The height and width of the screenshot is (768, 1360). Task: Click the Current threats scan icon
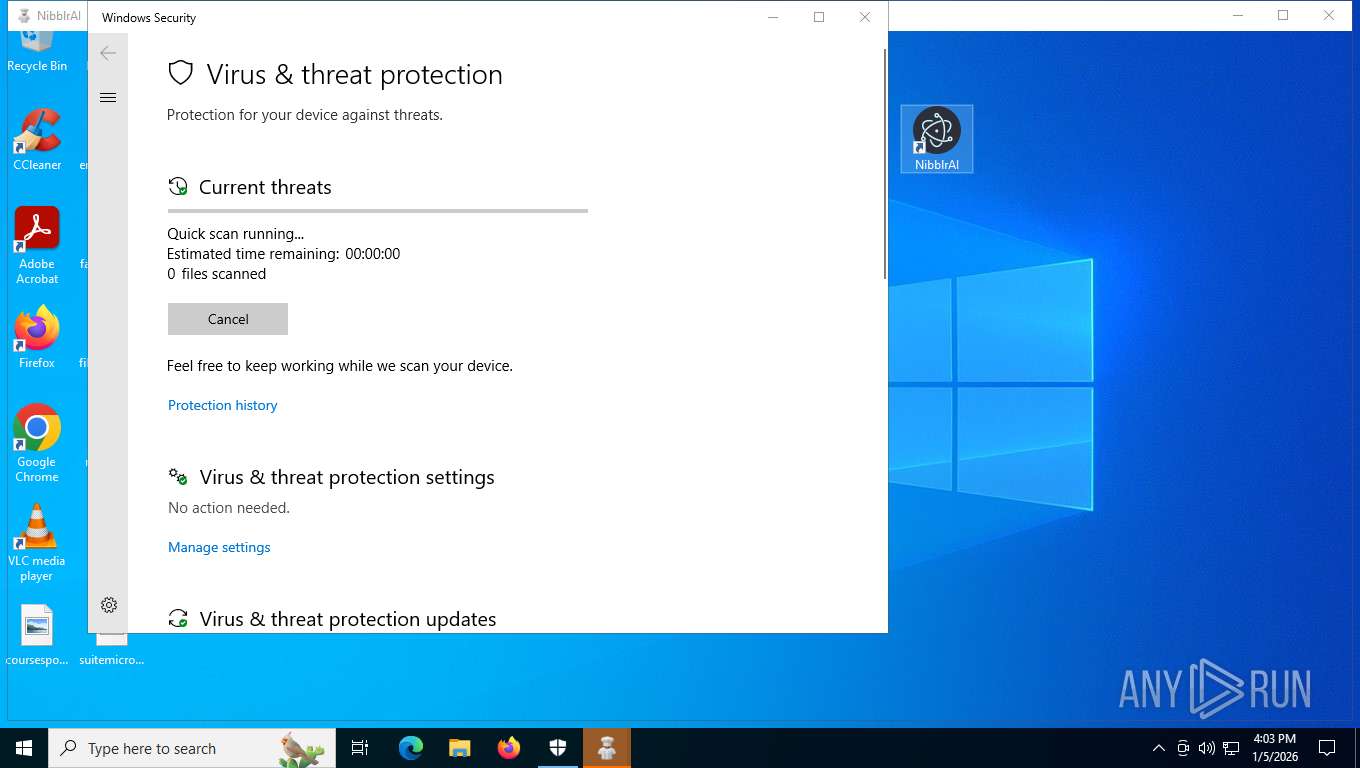pyautogui.click(x=178, y=187)
